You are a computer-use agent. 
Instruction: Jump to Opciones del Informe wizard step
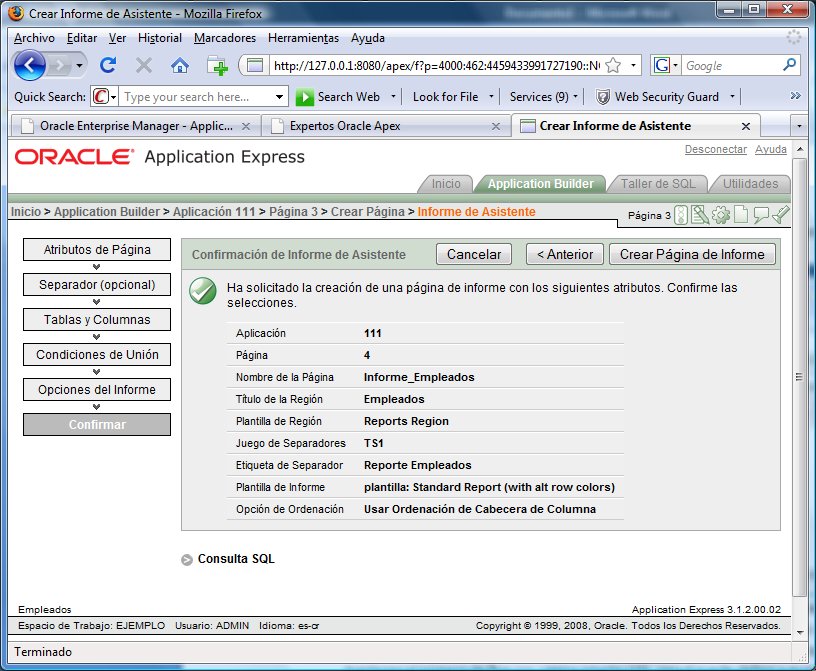[97, 389]
